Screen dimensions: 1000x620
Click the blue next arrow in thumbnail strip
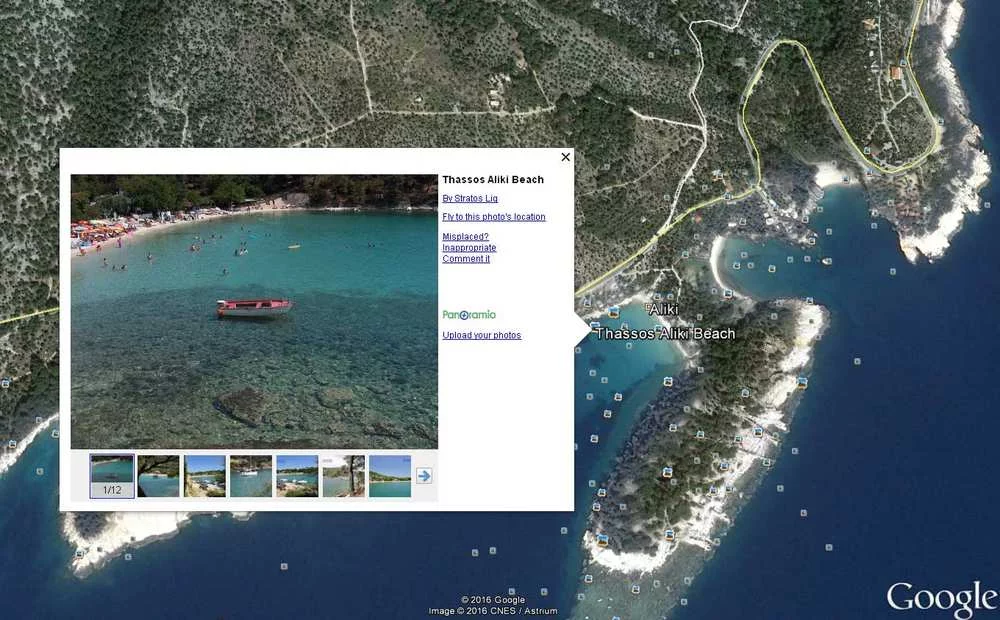tap(424, 476)
